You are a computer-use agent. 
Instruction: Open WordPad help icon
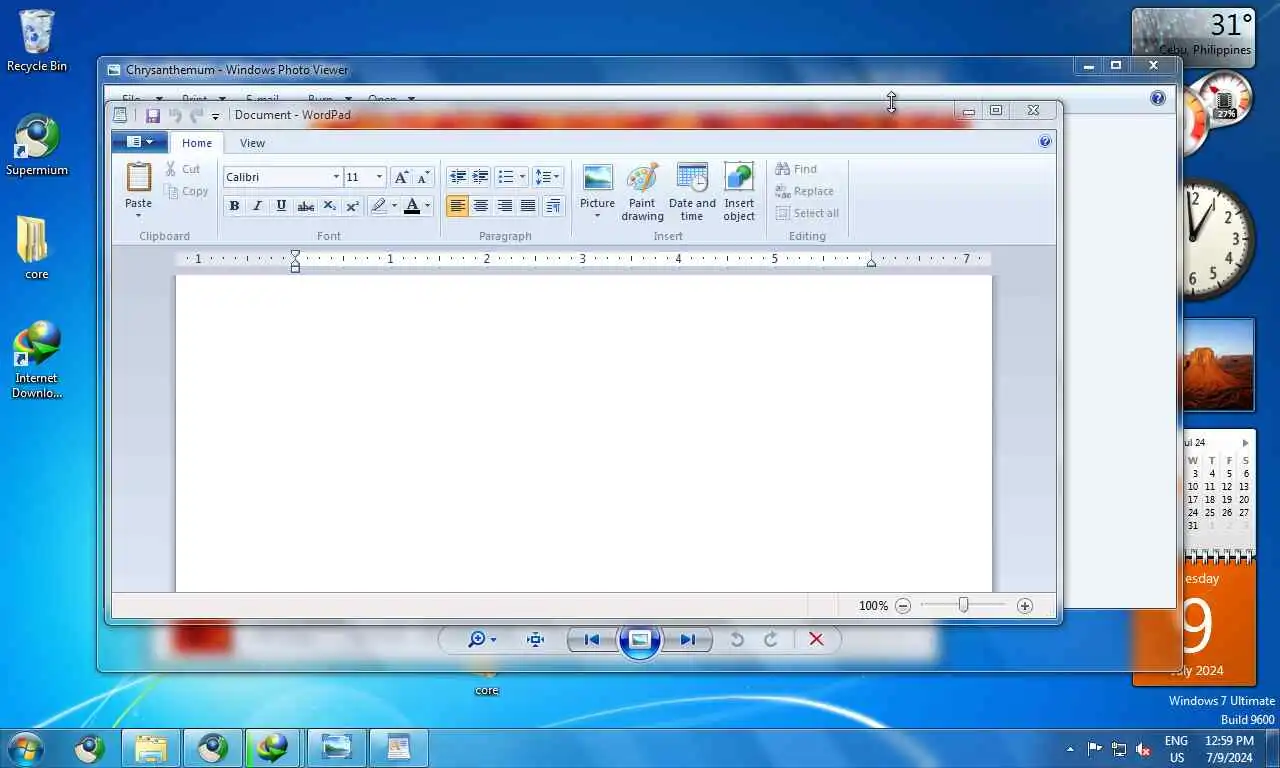click(1045, 142)
